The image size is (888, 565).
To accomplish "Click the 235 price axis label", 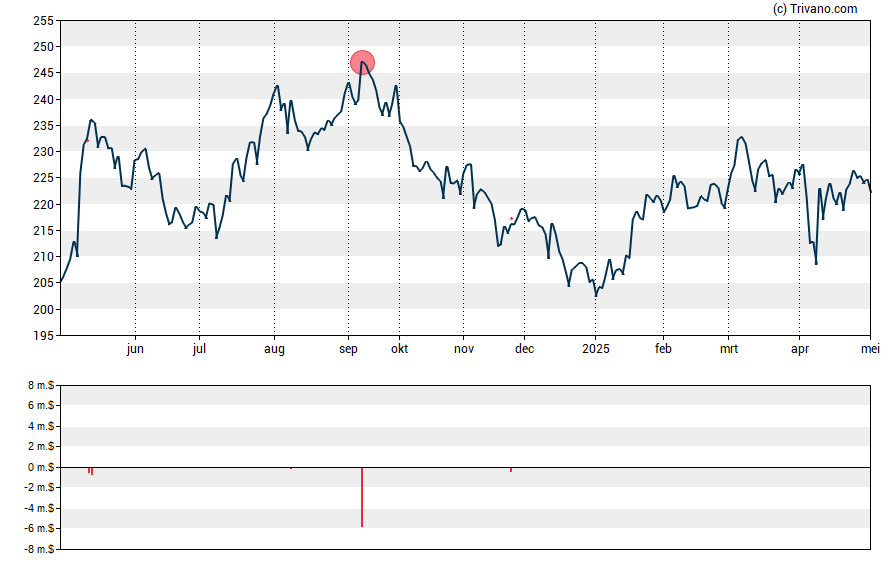I will 43,126.
